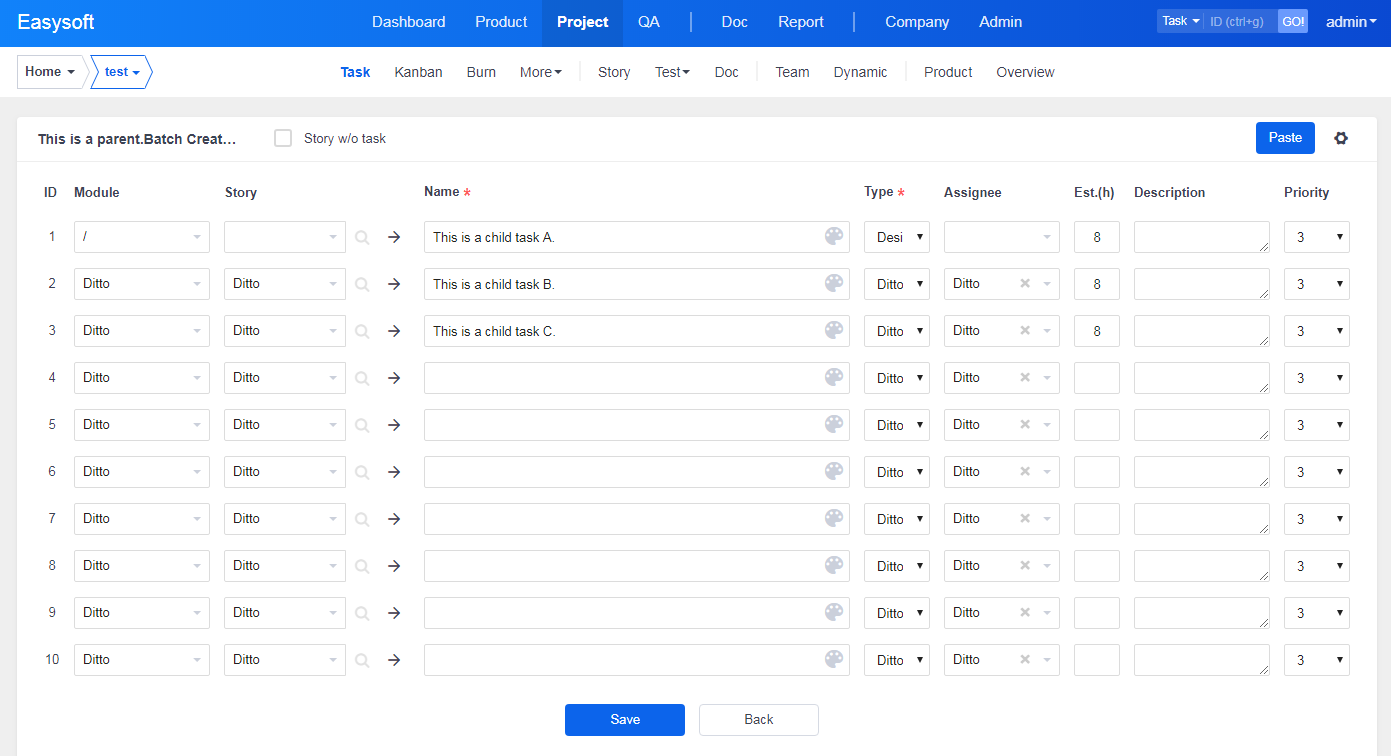Open the Dynamic tab
This screenshot has height=756, width=1391.
[x=860, y=72]
